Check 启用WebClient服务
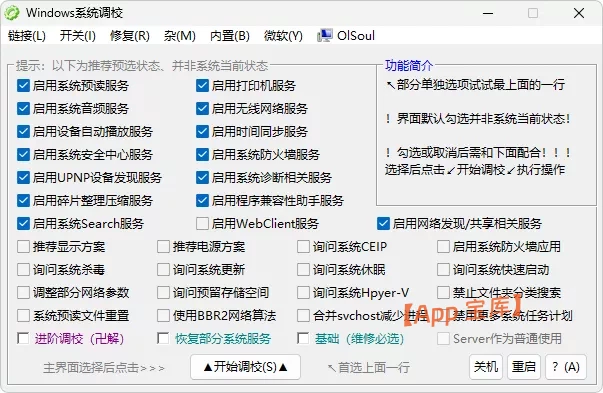This screenshot has height=393, width=603. (x=202, y=223)
